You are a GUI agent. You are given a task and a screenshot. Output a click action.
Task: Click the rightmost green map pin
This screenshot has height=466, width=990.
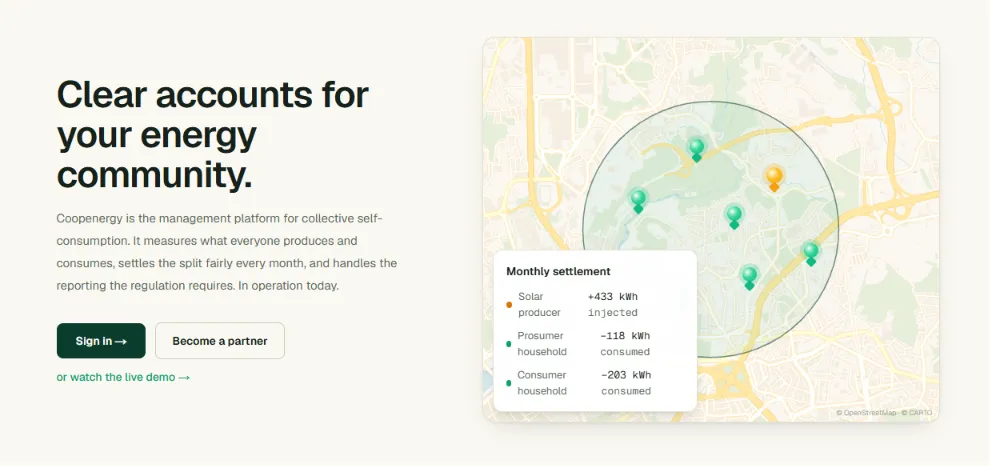(811, 254)
